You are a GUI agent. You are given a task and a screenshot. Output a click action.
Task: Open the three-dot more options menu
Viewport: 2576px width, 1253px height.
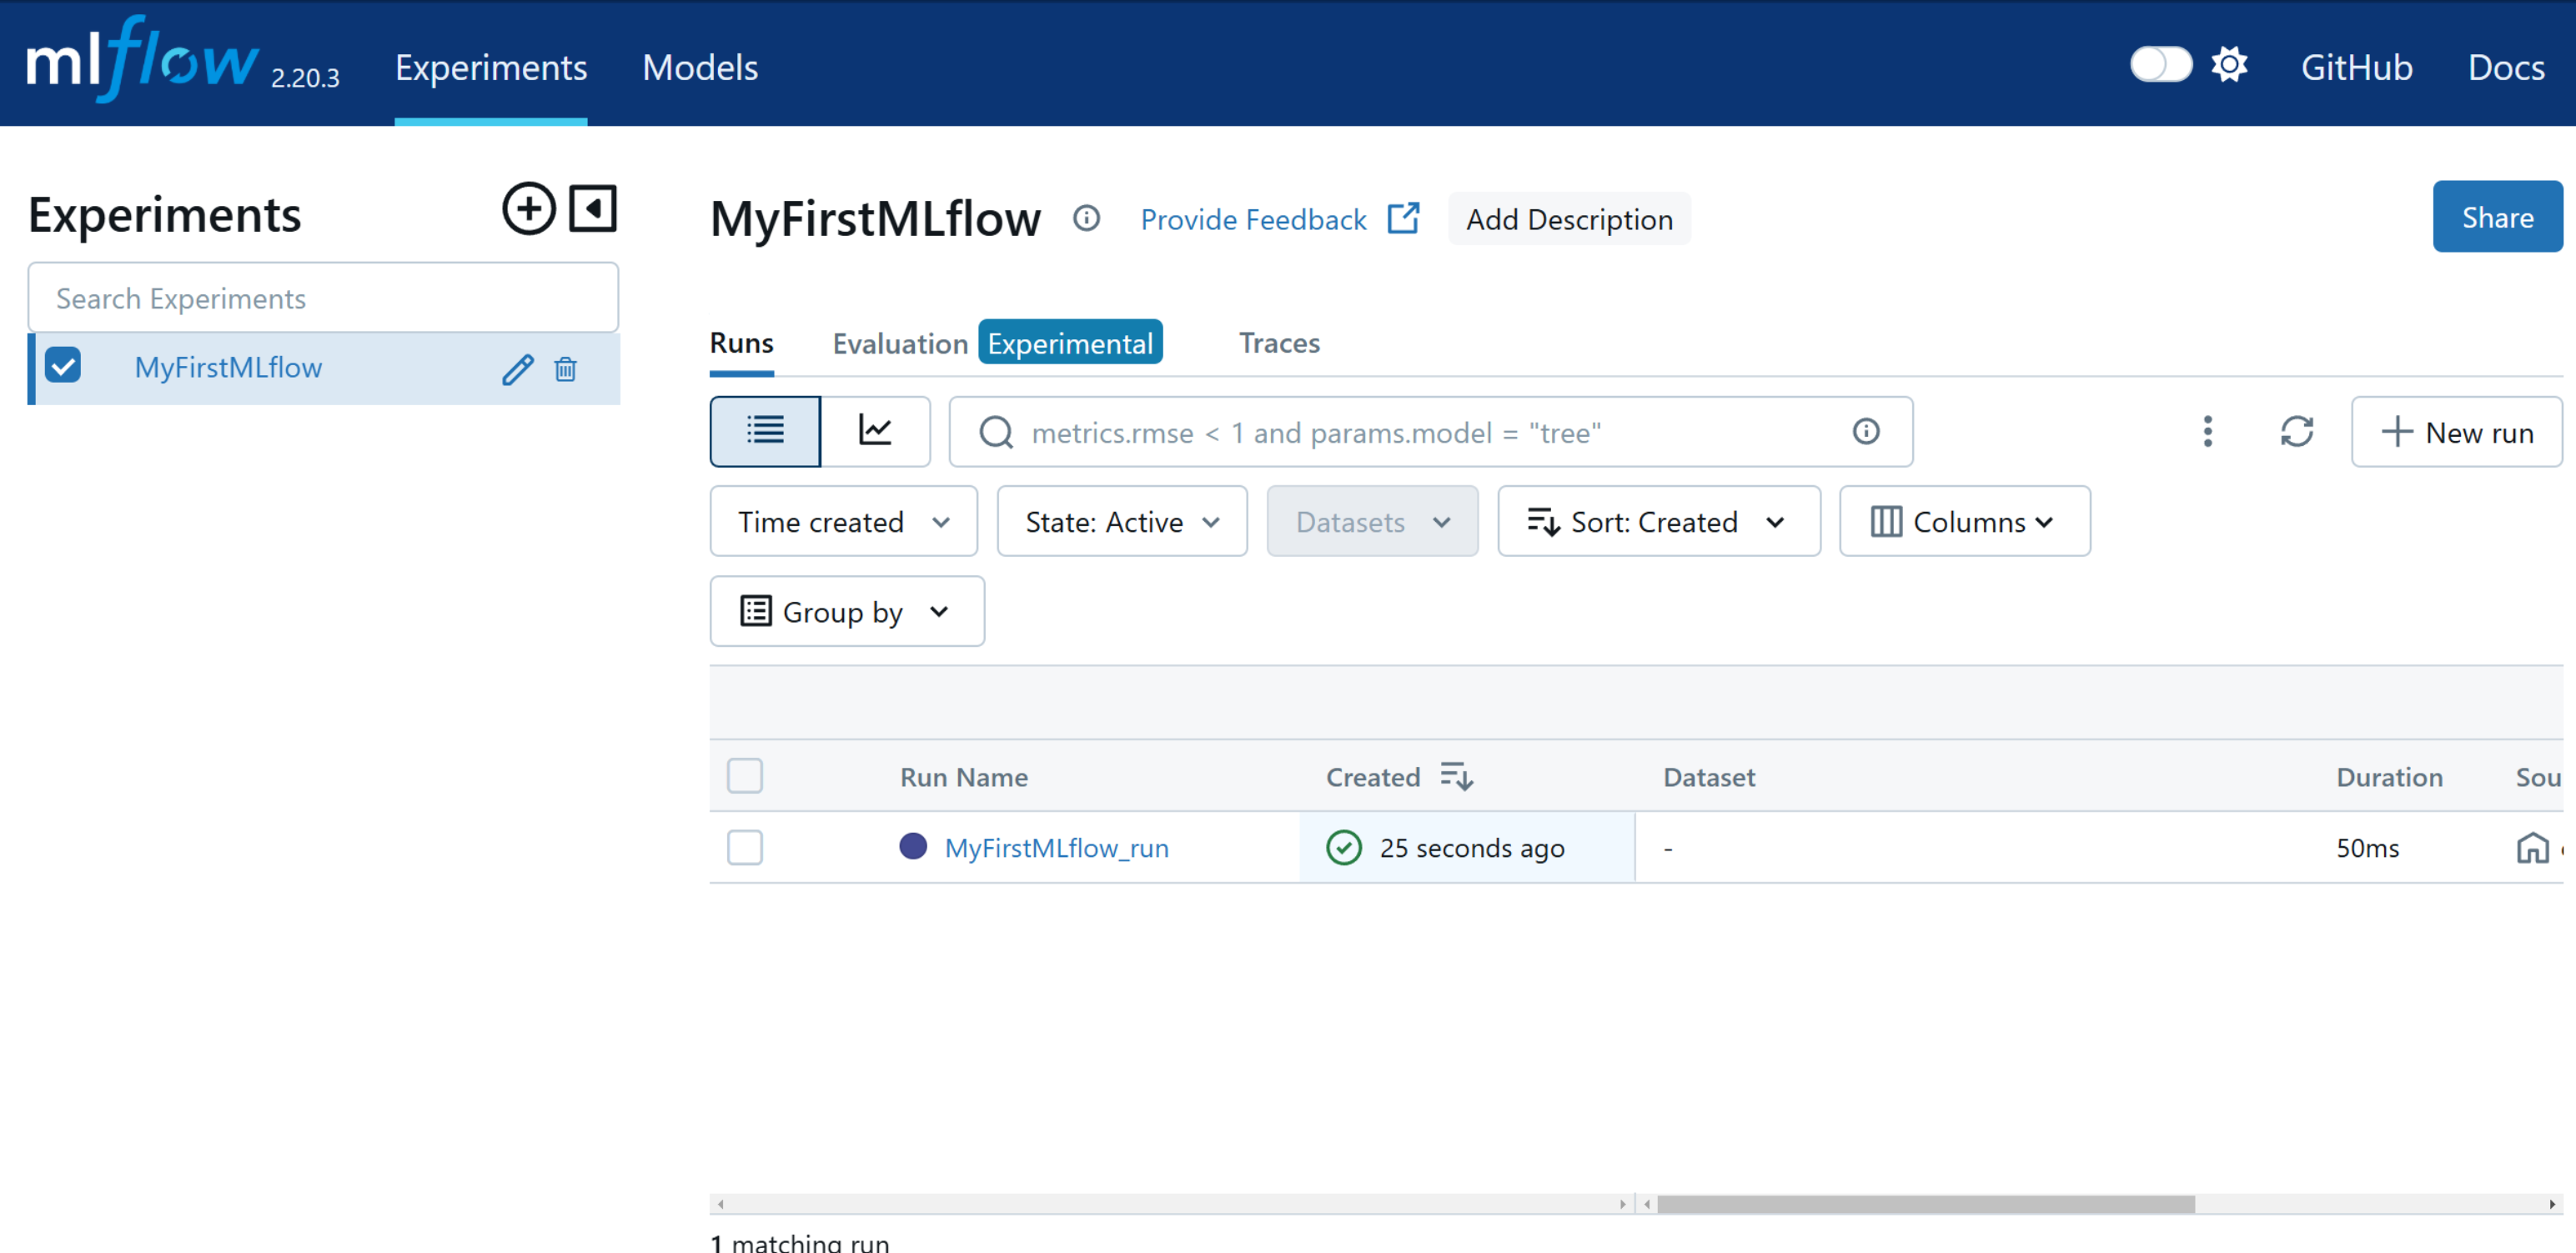2207,431
